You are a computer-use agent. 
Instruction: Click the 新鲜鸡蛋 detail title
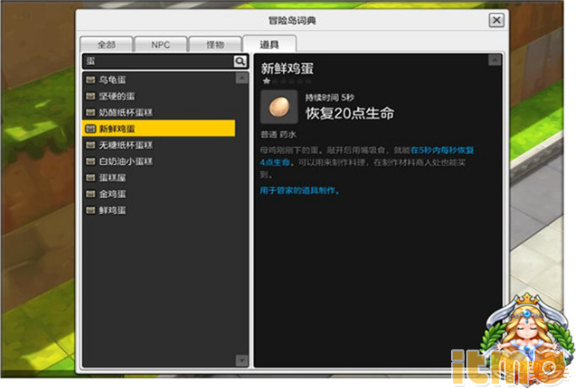(287, 68)
